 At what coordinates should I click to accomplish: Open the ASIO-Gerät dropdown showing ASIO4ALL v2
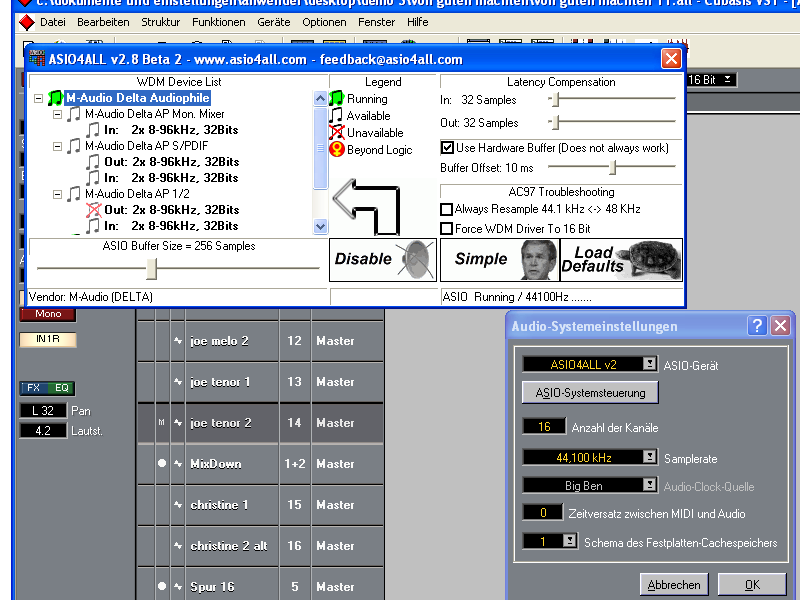point(649,364)
